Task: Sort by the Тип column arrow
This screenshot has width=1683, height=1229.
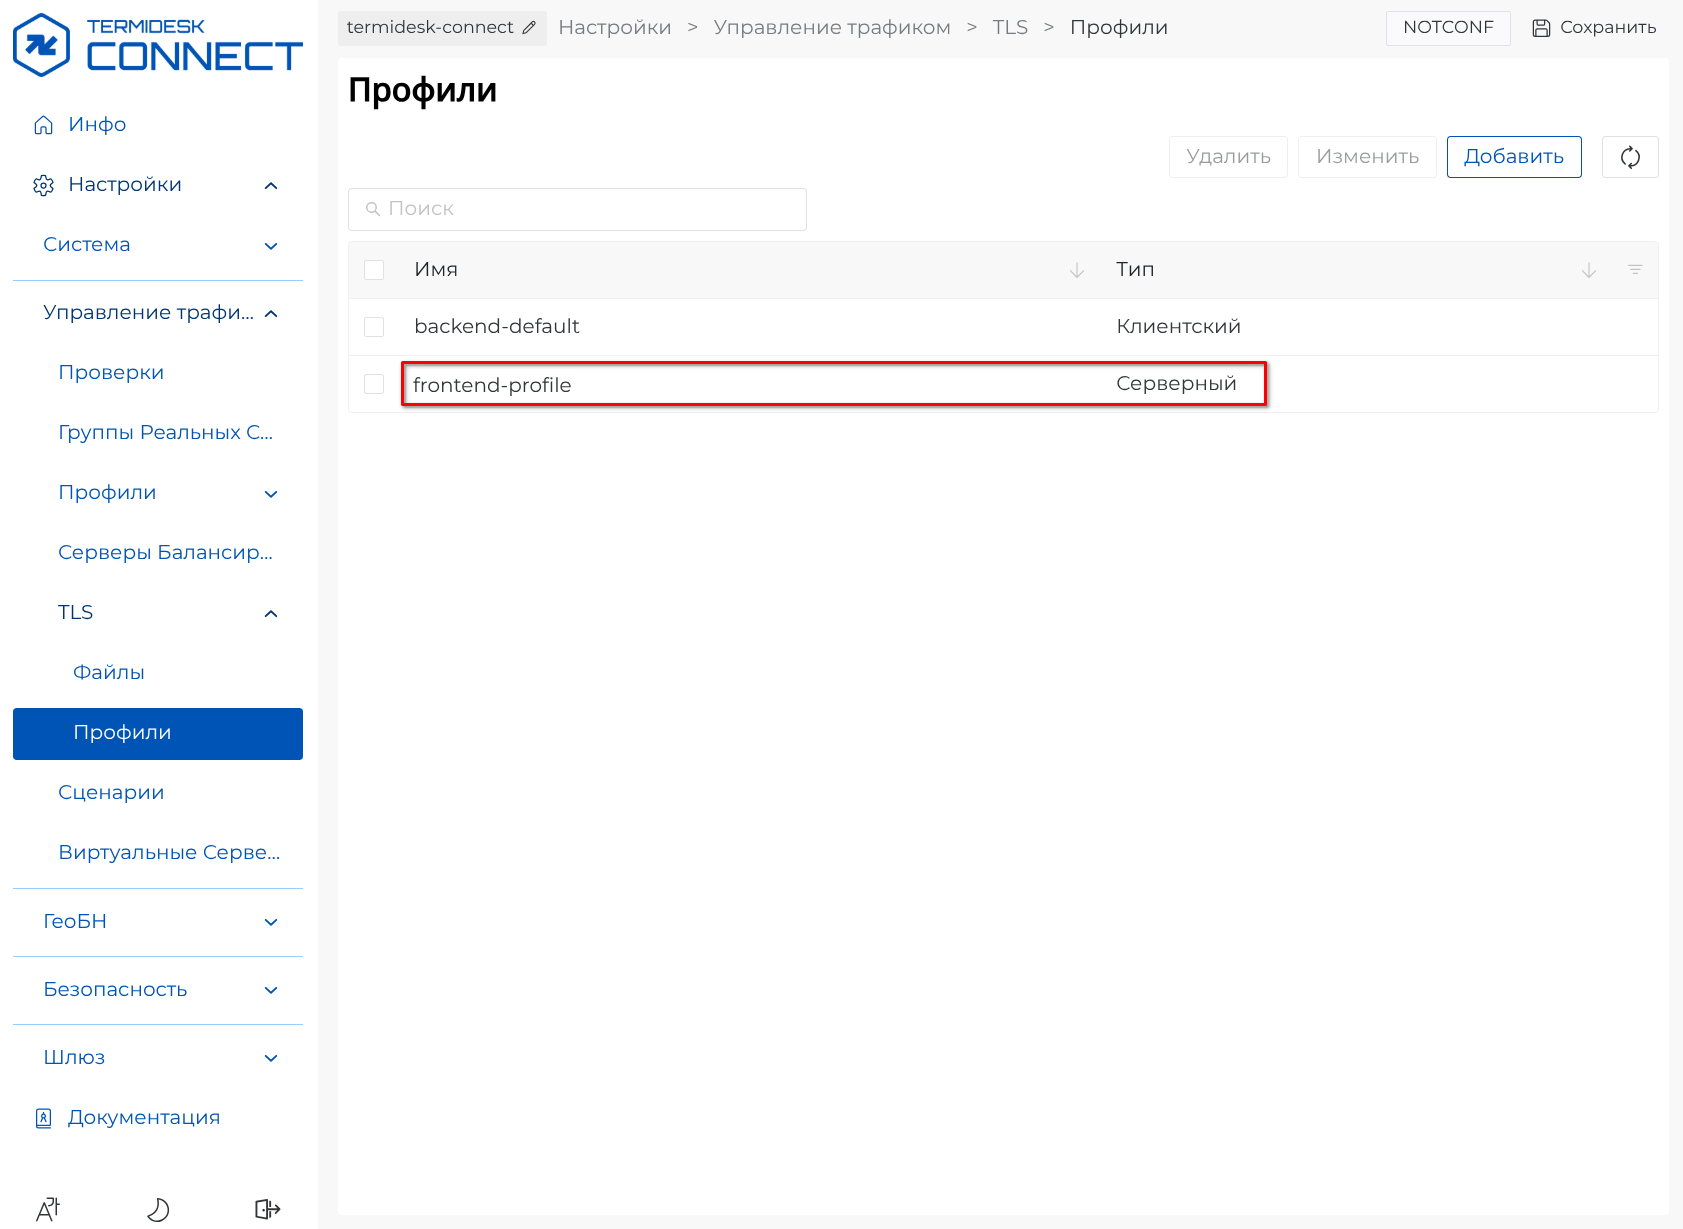Action: (1588, 270)
